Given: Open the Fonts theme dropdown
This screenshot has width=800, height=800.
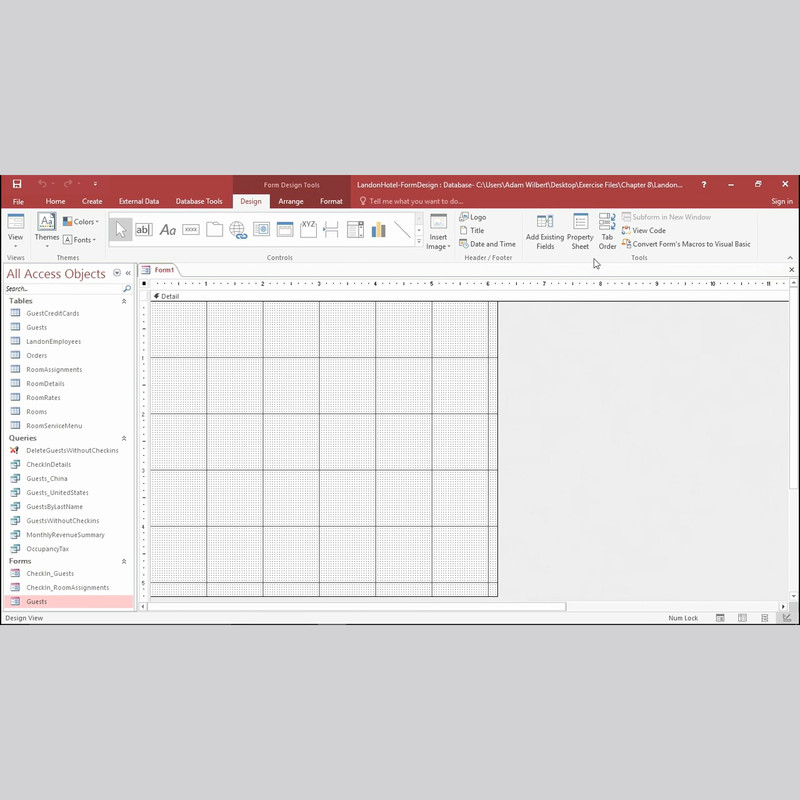Looking at the screenshot, I should tap(80, 240).
